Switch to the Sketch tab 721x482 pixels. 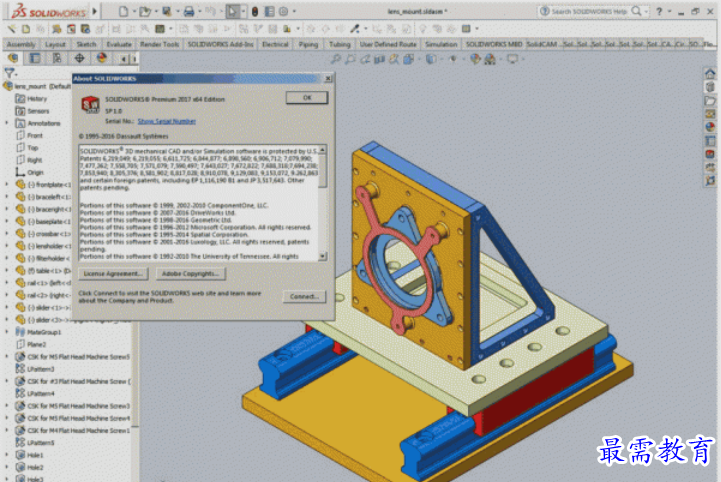pos(86,44)
